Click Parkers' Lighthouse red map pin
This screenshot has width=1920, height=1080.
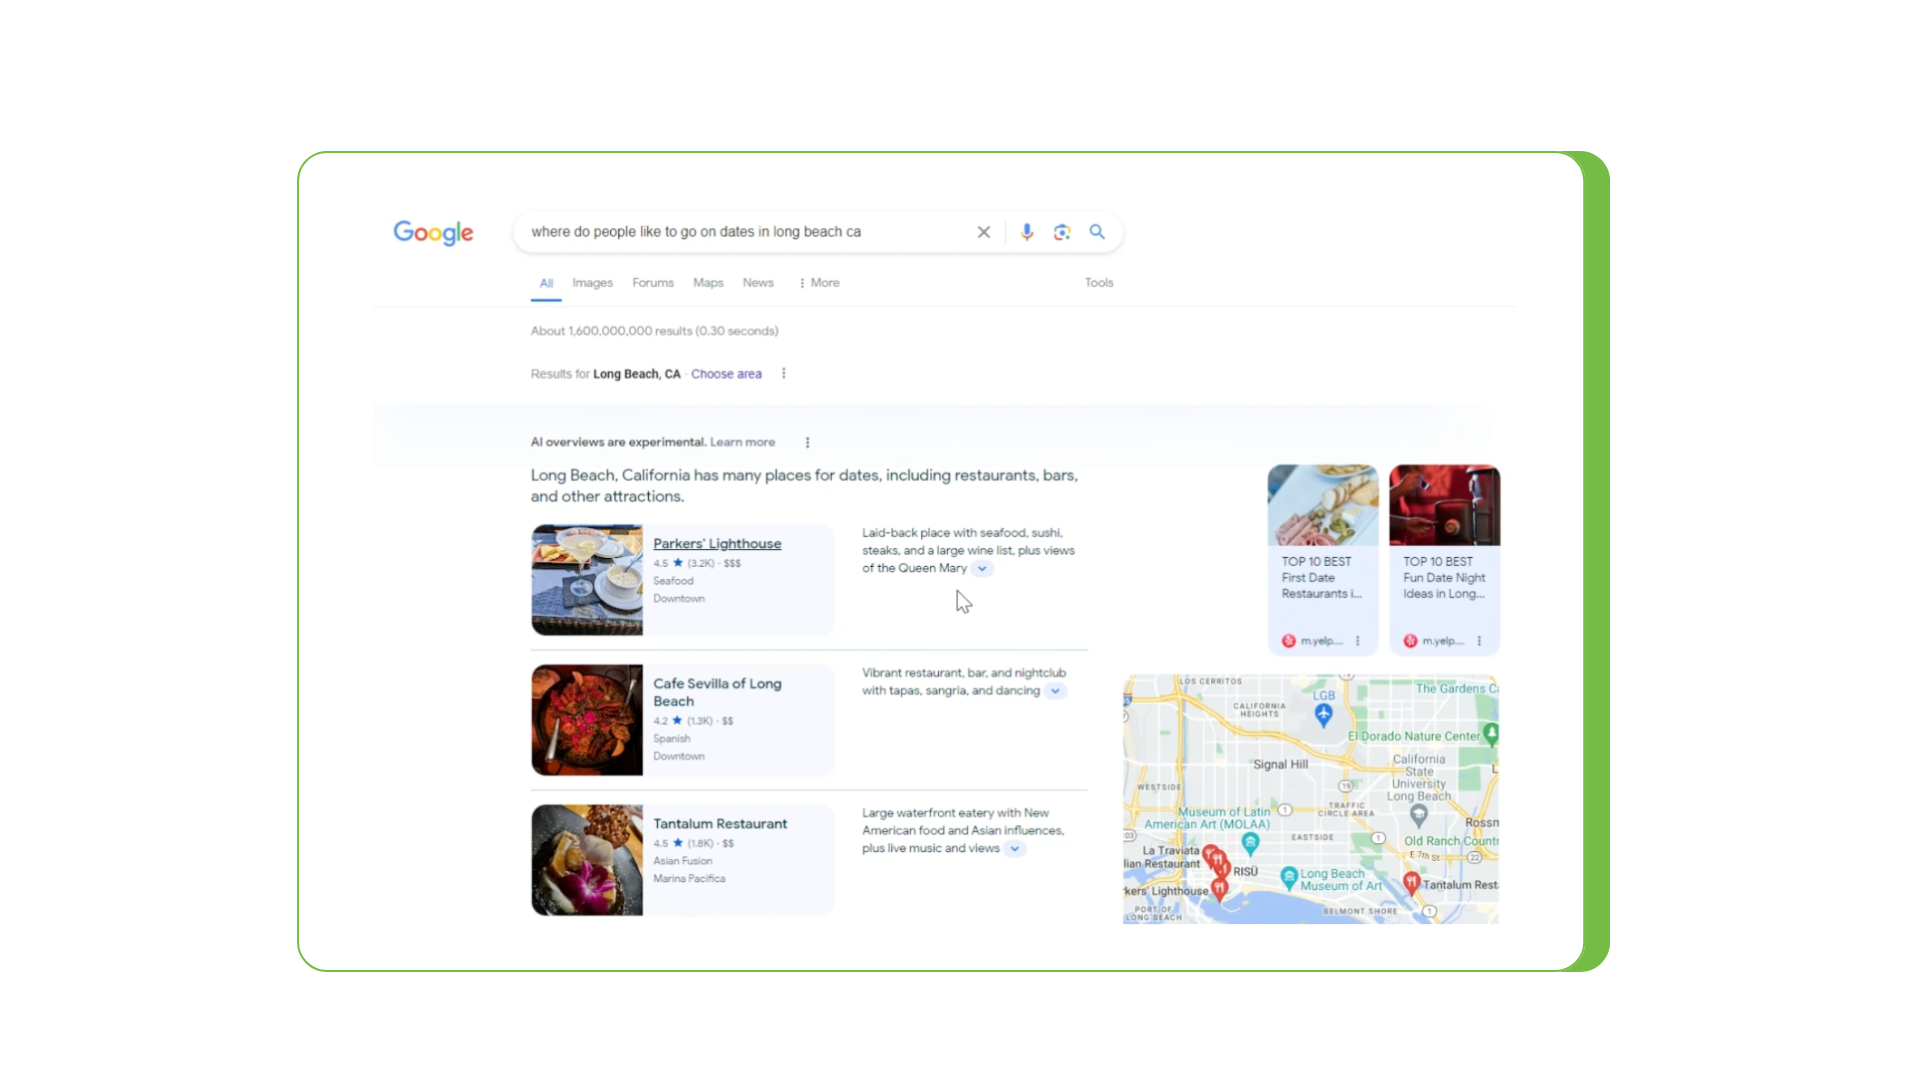pos(1219,889)
